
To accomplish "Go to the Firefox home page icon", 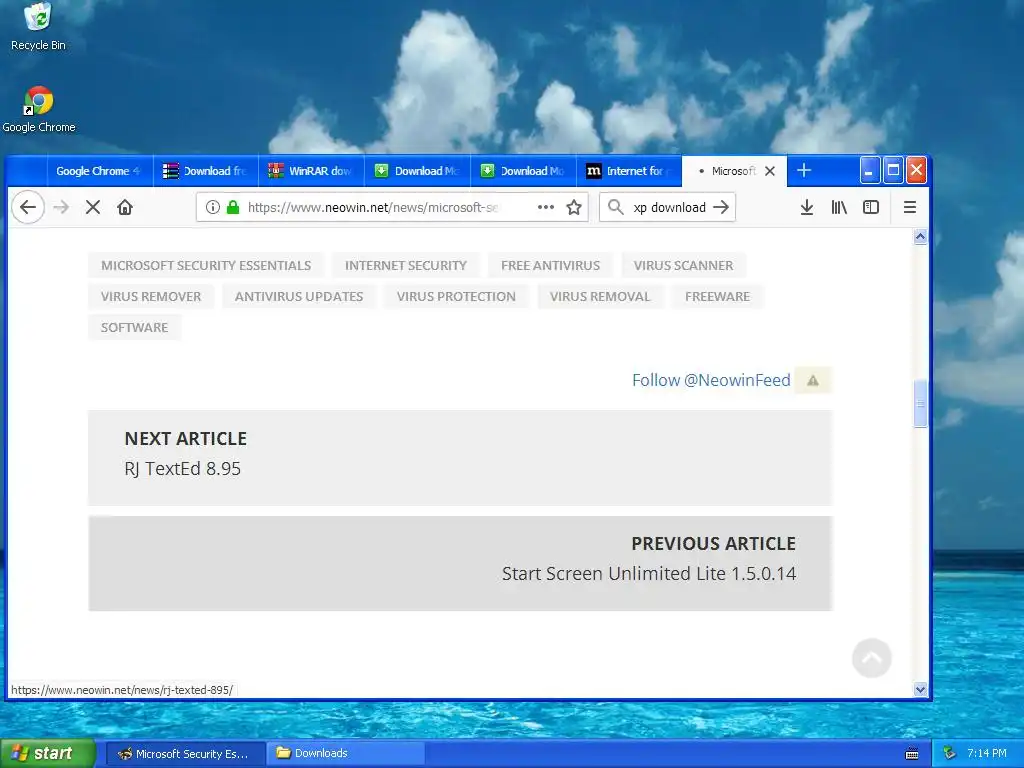I will [x=125, y=208].
